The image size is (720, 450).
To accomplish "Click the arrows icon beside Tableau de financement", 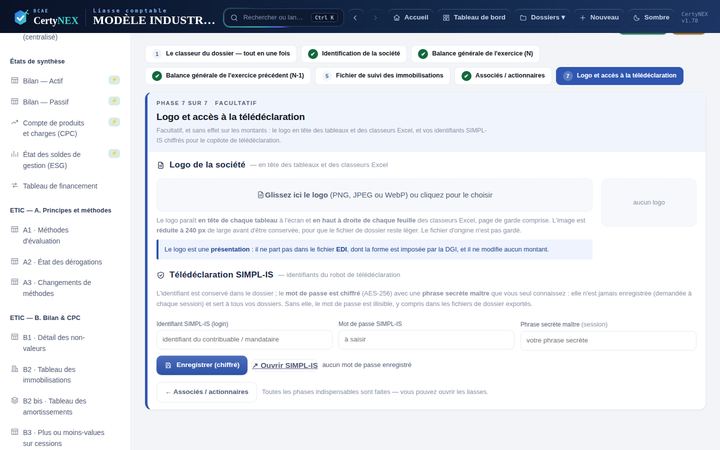I will click(15, 186).
